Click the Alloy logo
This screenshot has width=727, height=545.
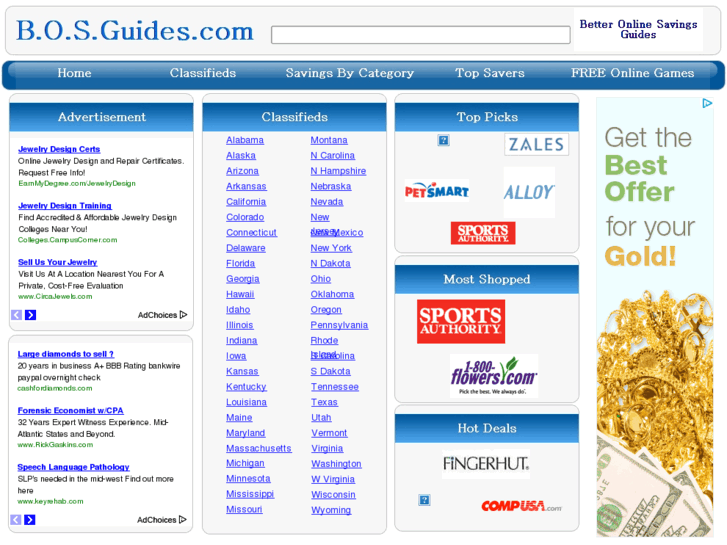(x=529, y=192)
